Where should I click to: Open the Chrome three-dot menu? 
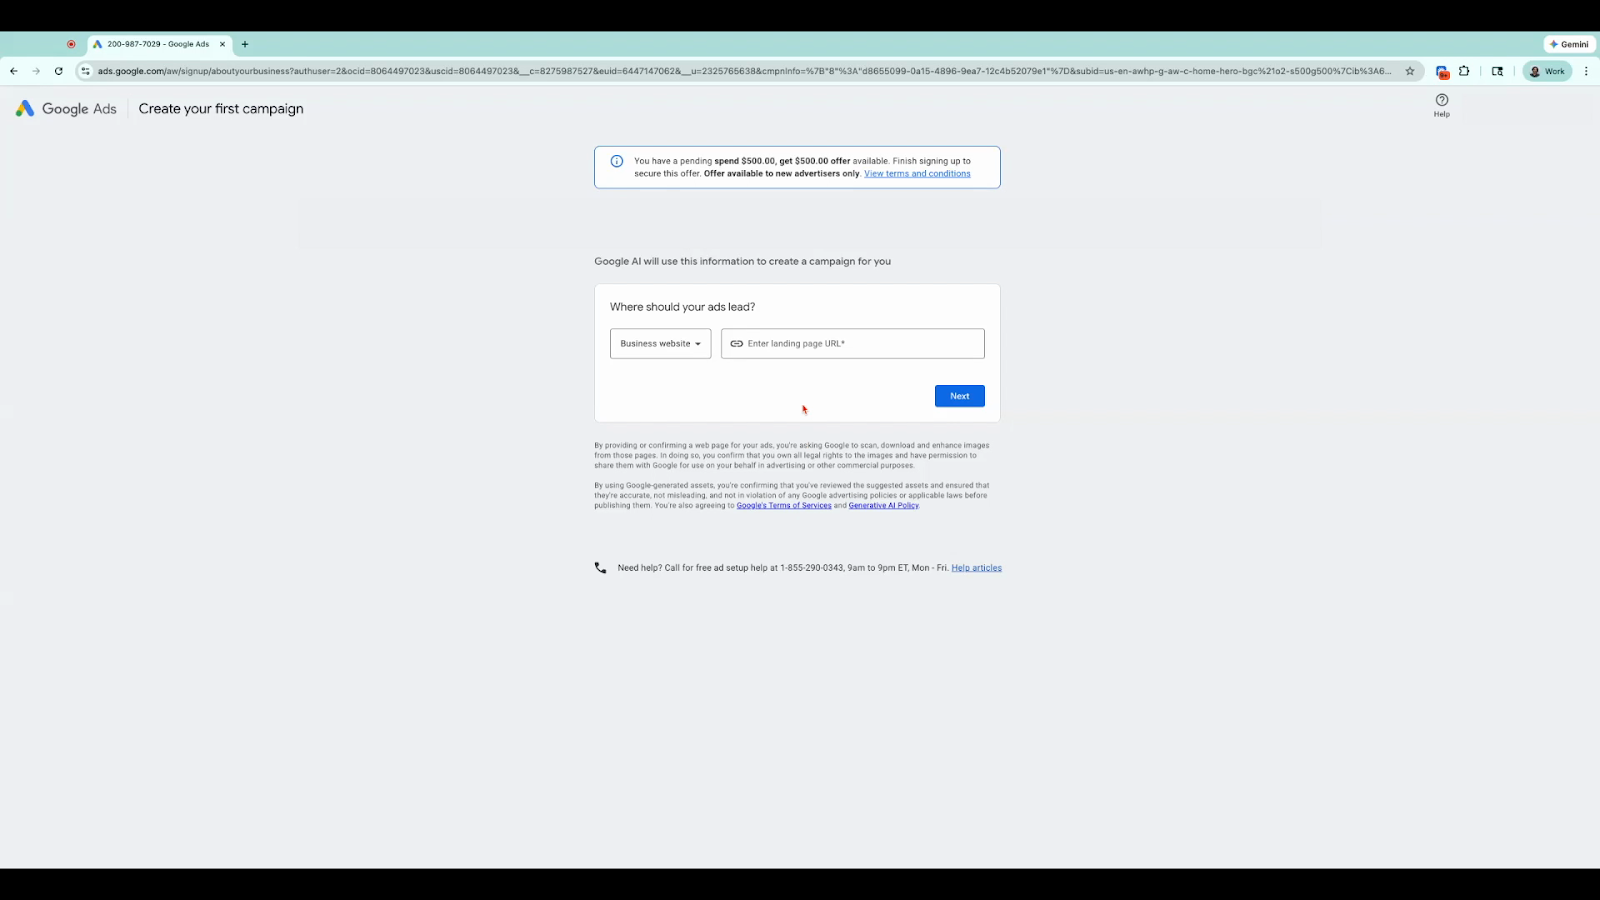pos(1586,71)
